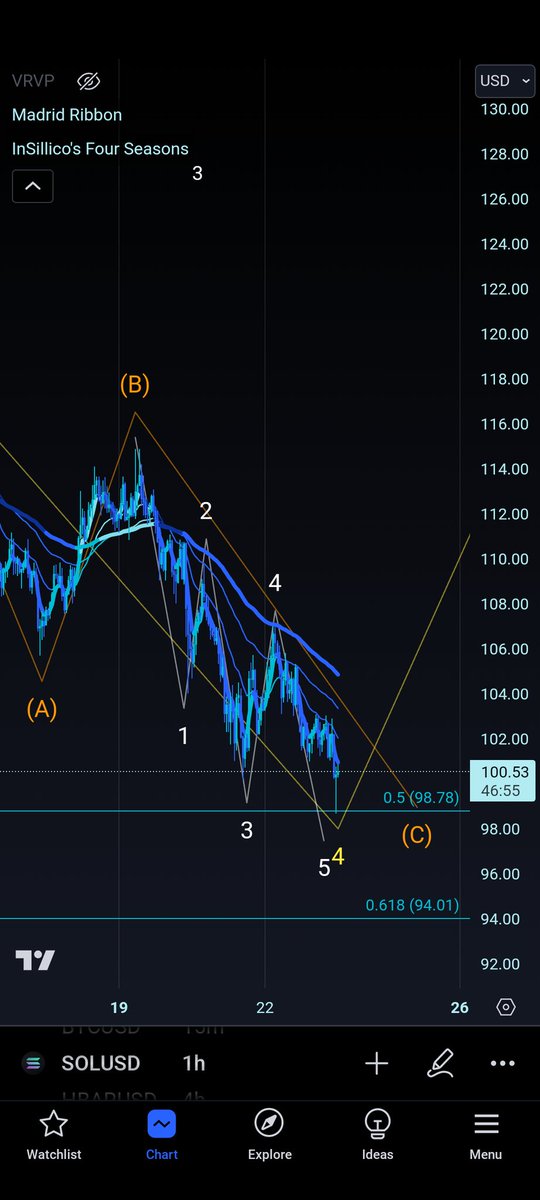This screenshot has height=1200, width=540.
Task: Click the 130.00 price axis value
Action: pyautogui.click(x=504, y=109)
